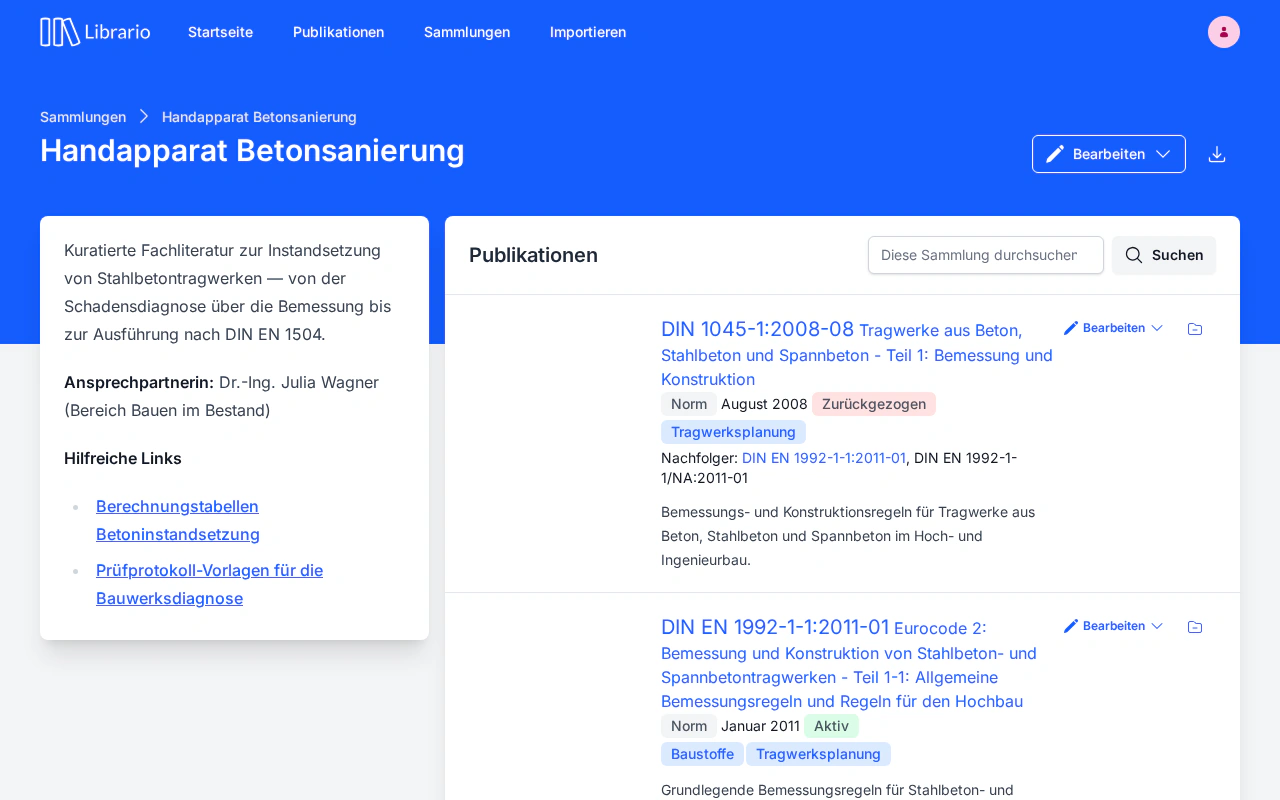Click the Zurückgezogen status badge
This screenshot has height=800, width=1280.
tap(874, 404)
